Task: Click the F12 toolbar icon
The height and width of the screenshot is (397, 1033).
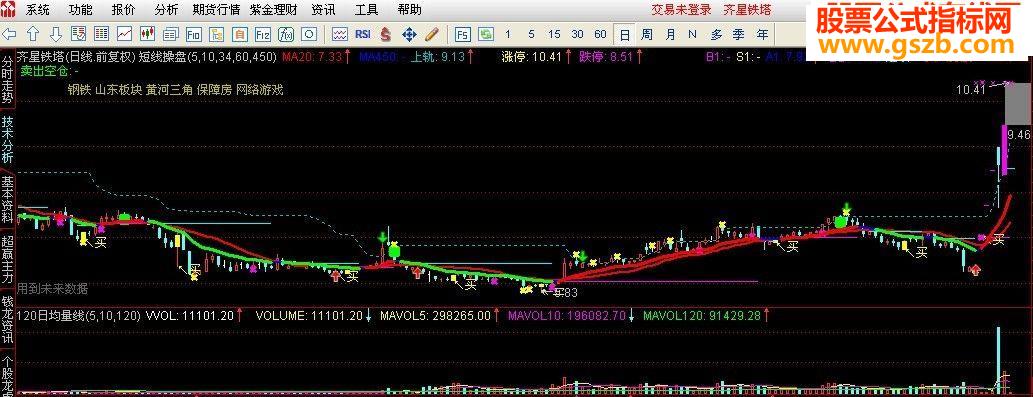Action: click(x=263, y=34)
